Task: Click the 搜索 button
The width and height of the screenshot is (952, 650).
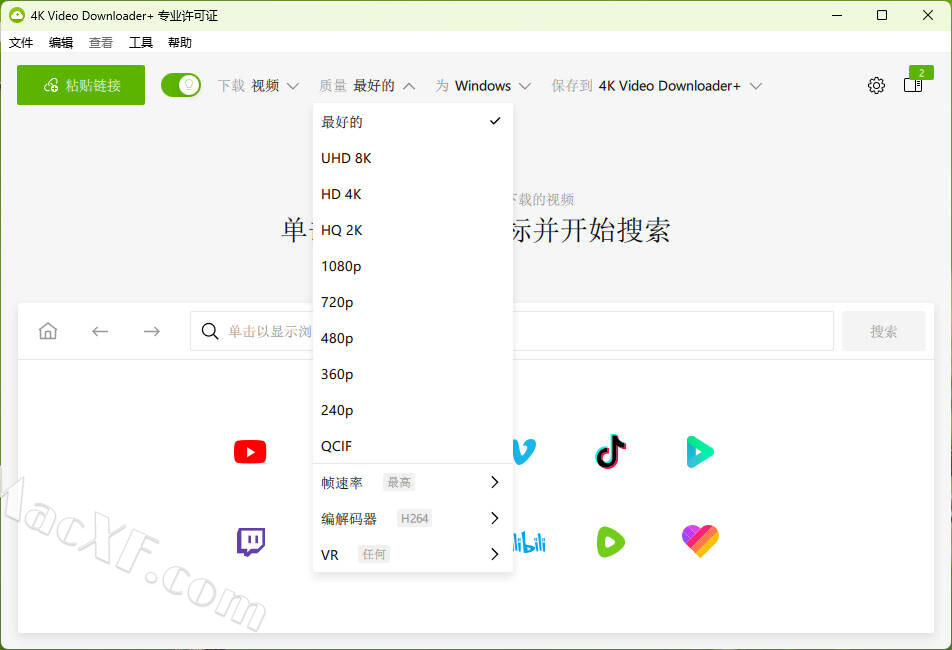Action: [883, 331]
